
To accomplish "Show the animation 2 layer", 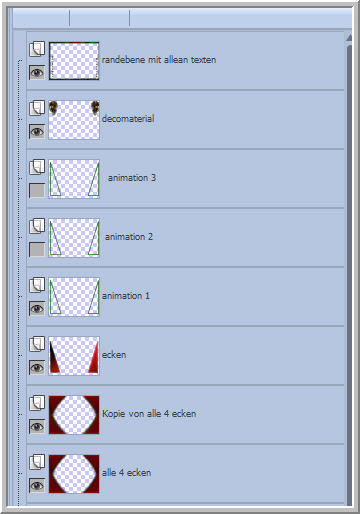I will [x=37, y=250].
